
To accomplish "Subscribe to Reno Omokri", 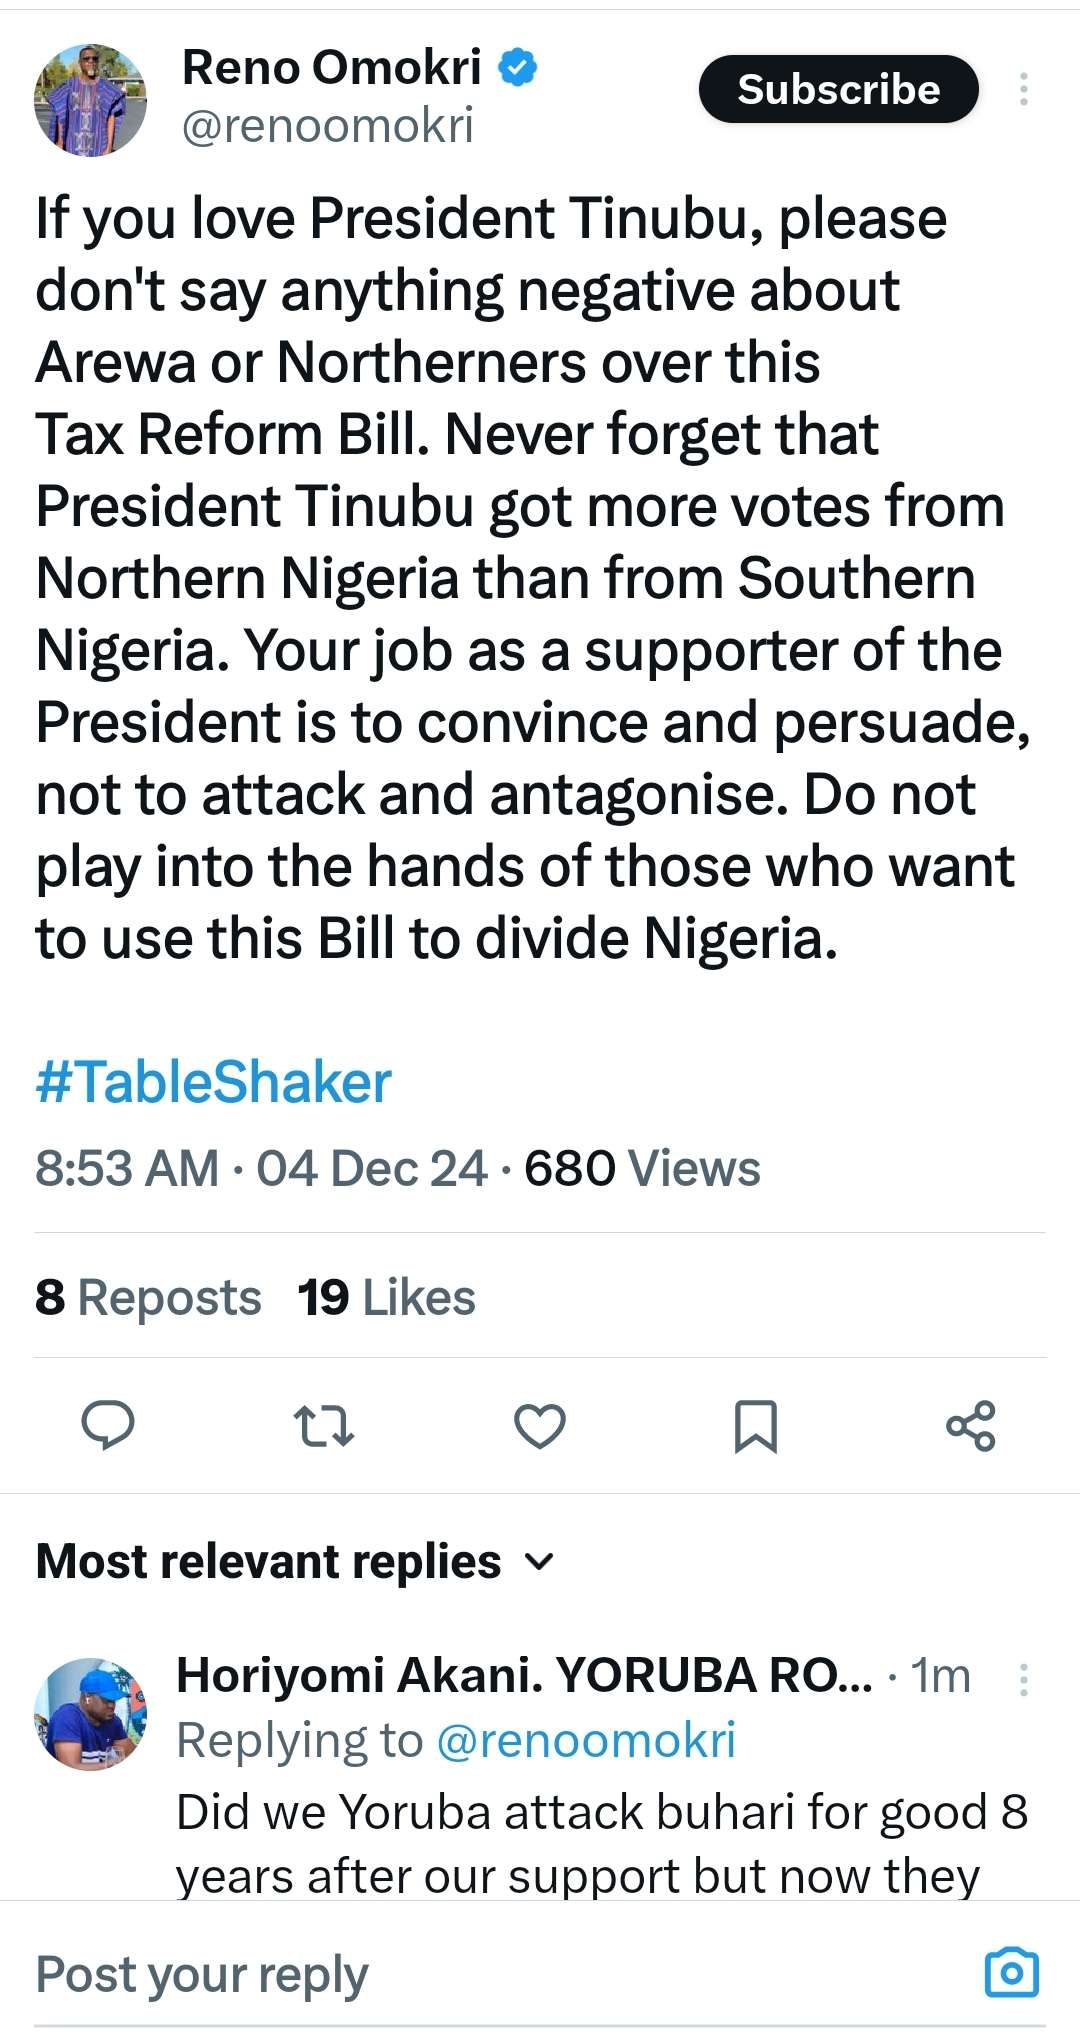I will pos(838,89).
